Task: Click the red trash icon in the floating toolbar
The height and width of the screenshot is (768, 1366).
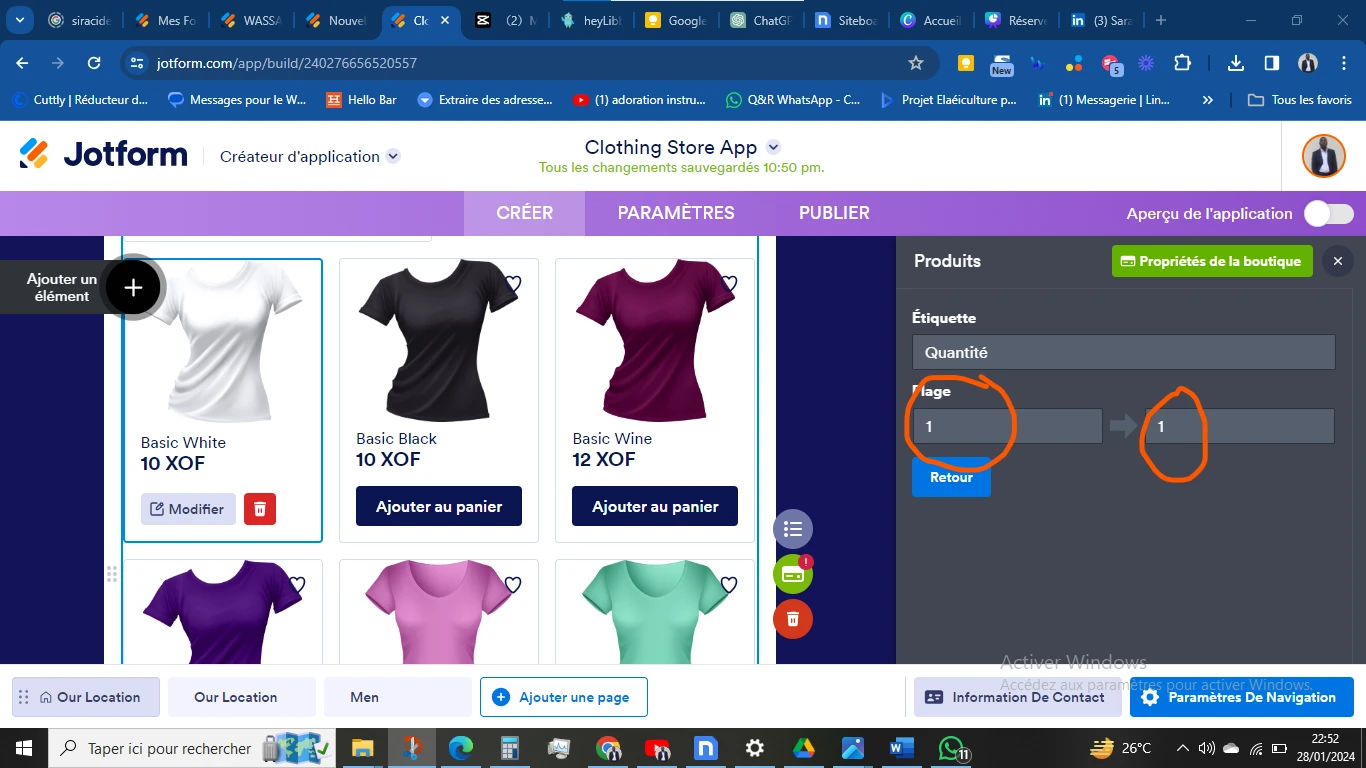Action: click(792, 618)
